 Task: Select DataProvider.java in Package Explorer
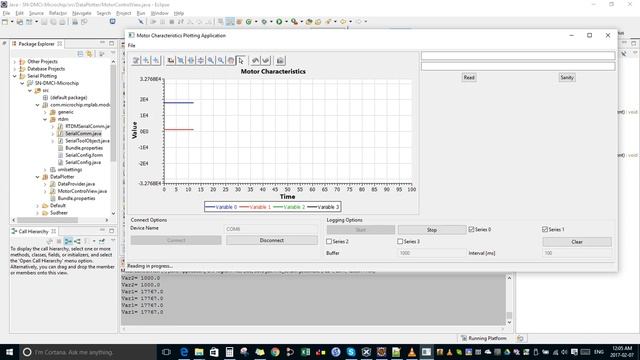pos(76,184)
